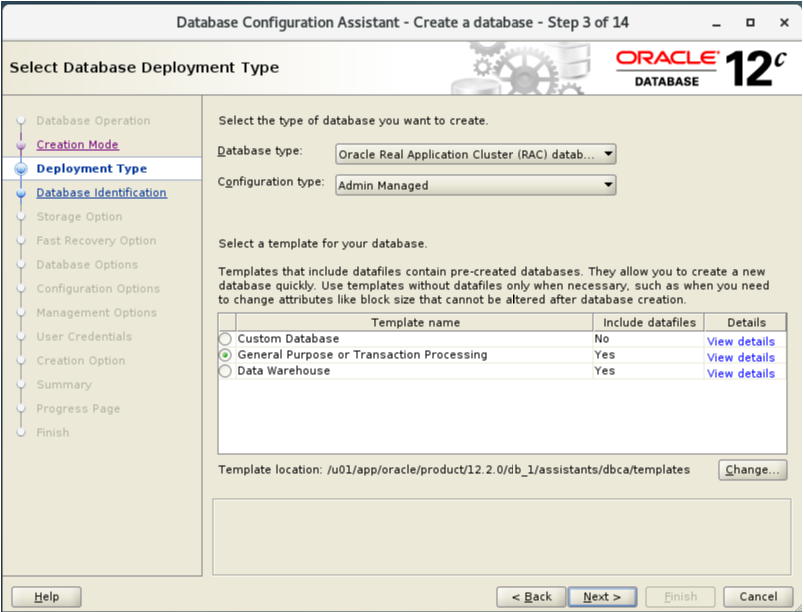804x612 pixels.
Task: Open the Database type dropdown
Action: [475, 154]
